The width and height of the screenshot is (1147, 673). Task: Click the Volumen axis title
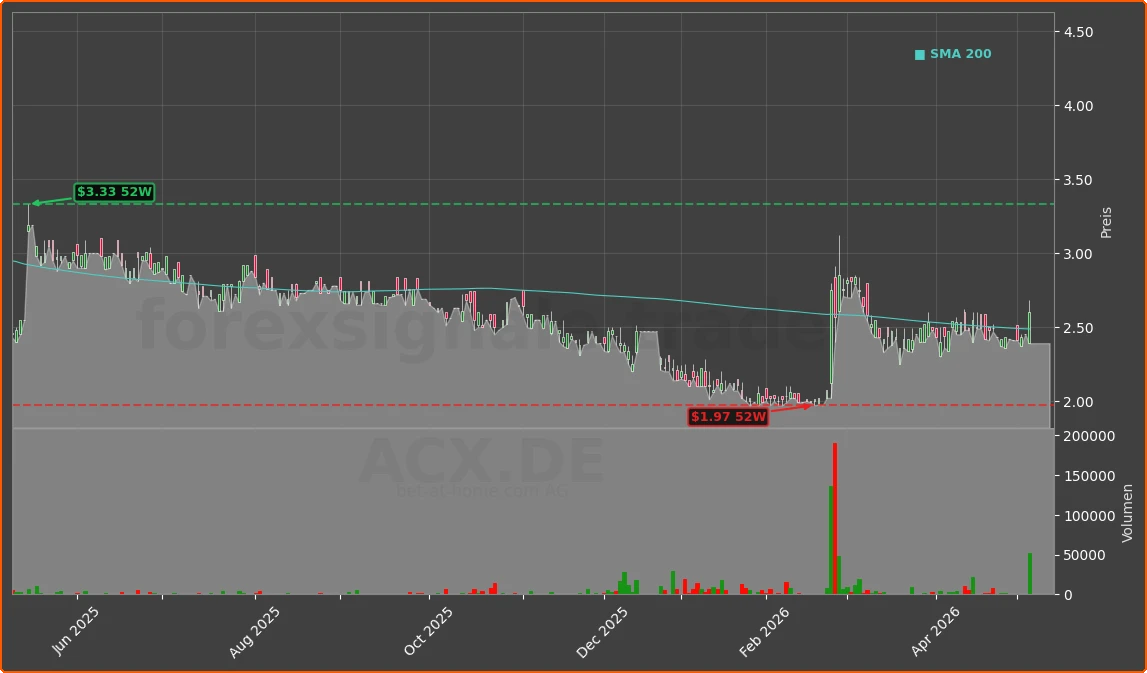pos(1127,513)
